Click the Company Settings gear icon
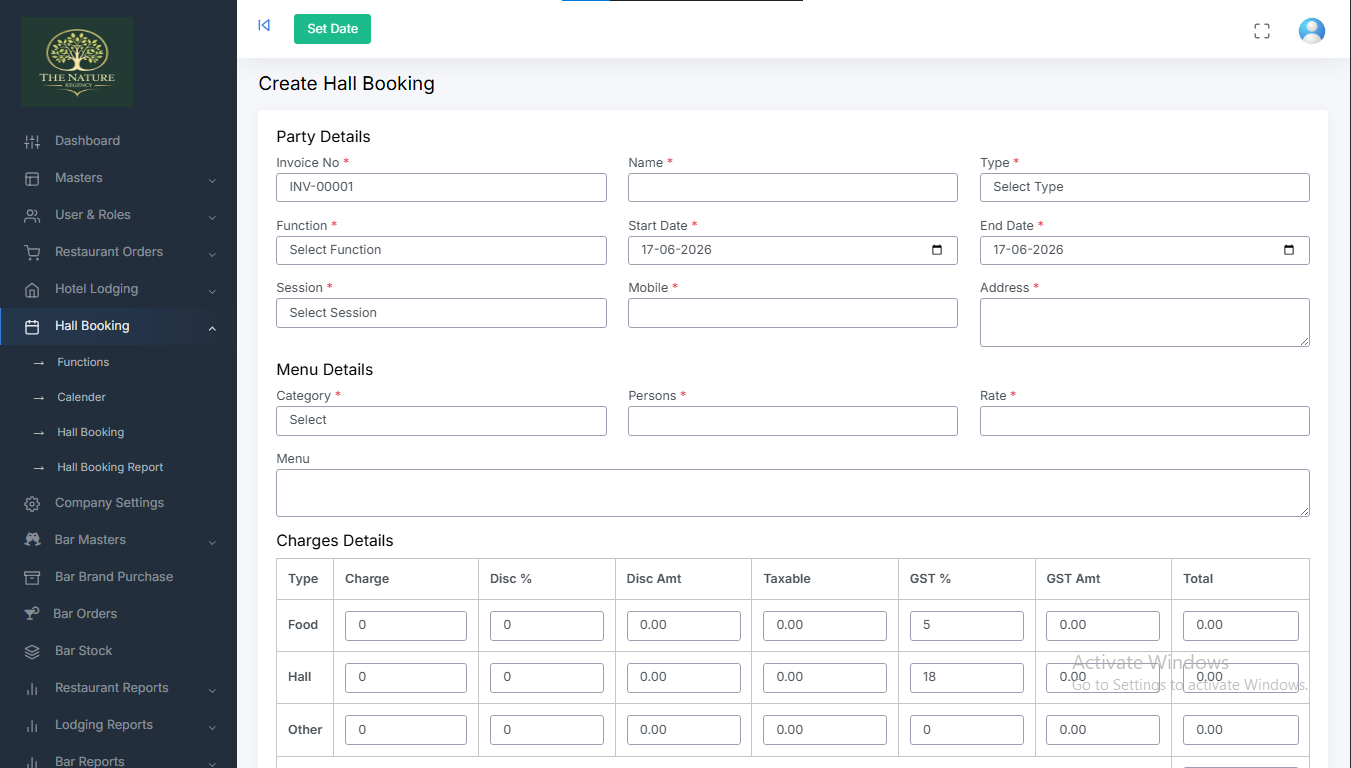The width and height of the screenshot is (1351, 768). point(32,504)
